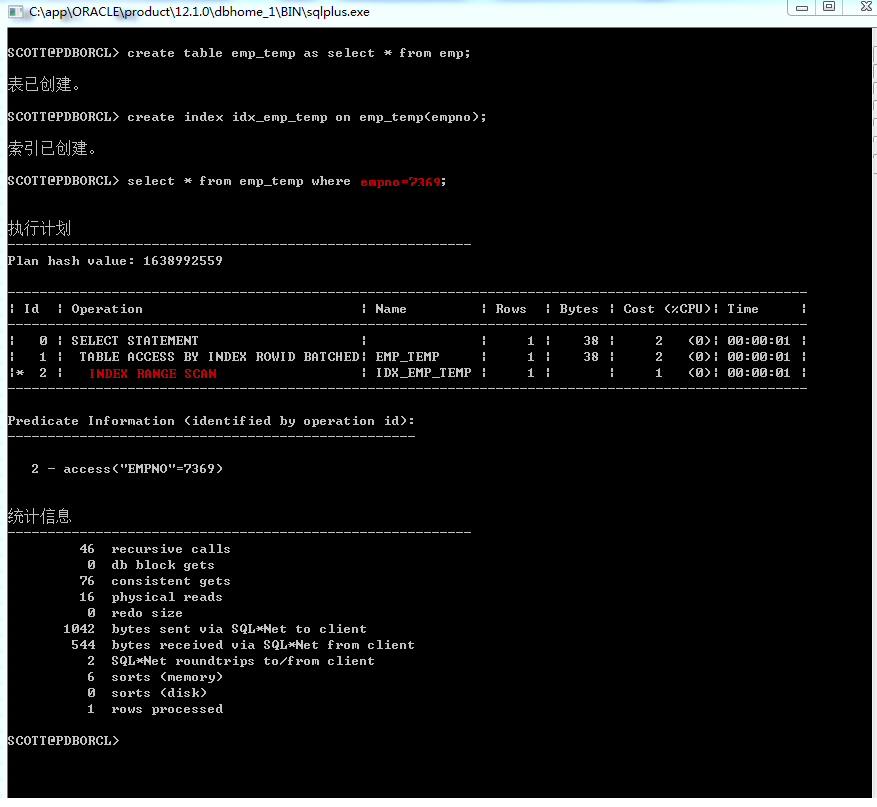The height and width of the screenshot is (807, 877).
Task: Click the sqlplus.exe window title icon
Action: 15,12
